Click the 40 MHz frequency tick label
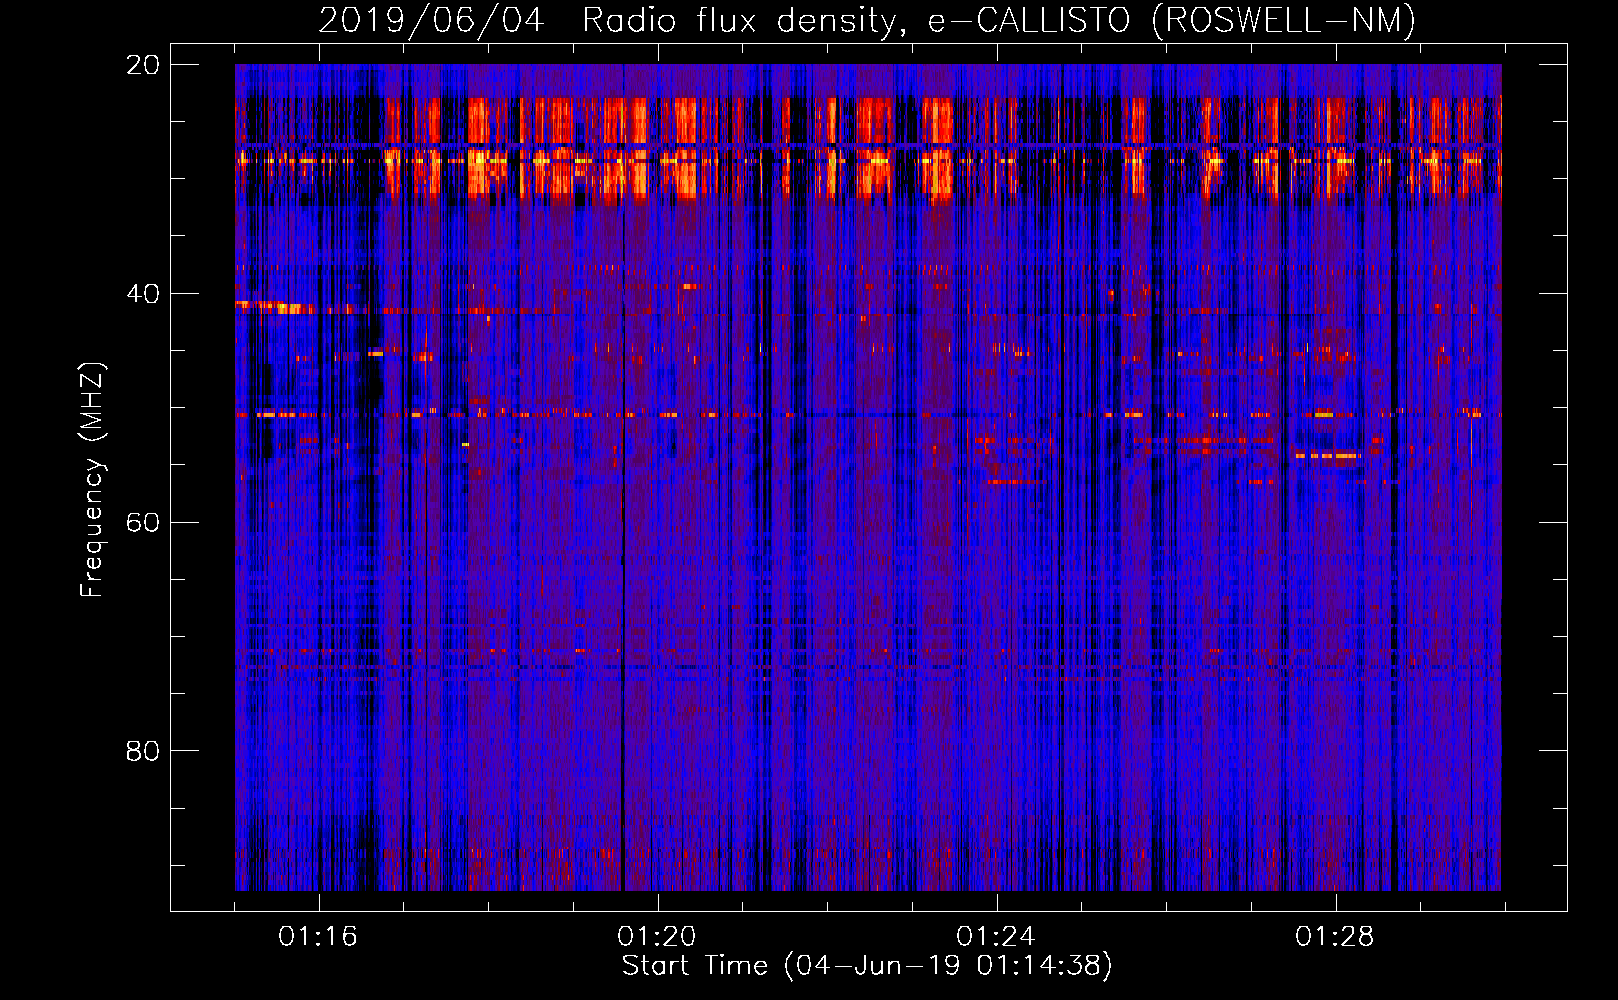1618x1000 pixels. [x=143, y=294]
